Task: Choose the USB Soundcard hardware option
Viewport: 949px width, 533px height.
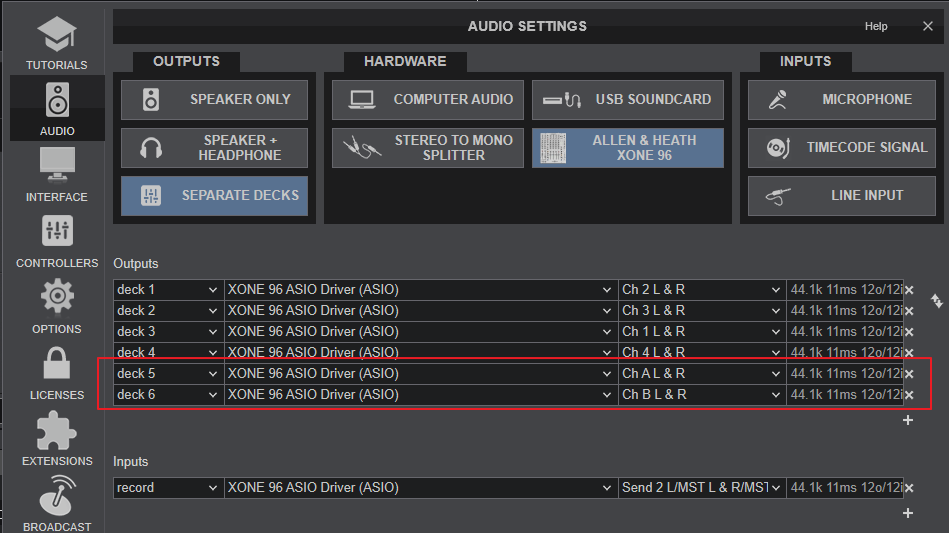Action: [x=627, y=100]
